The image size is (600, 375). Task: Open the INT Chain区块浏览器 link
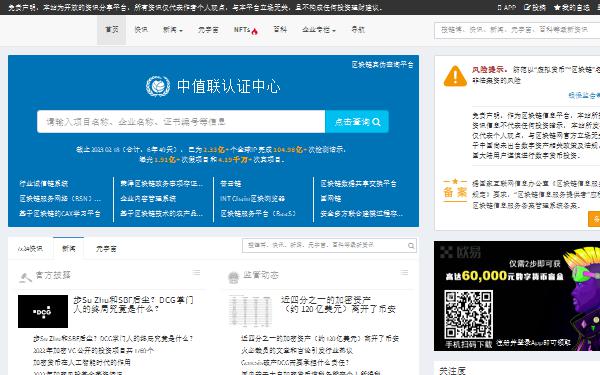pos(253,199)
